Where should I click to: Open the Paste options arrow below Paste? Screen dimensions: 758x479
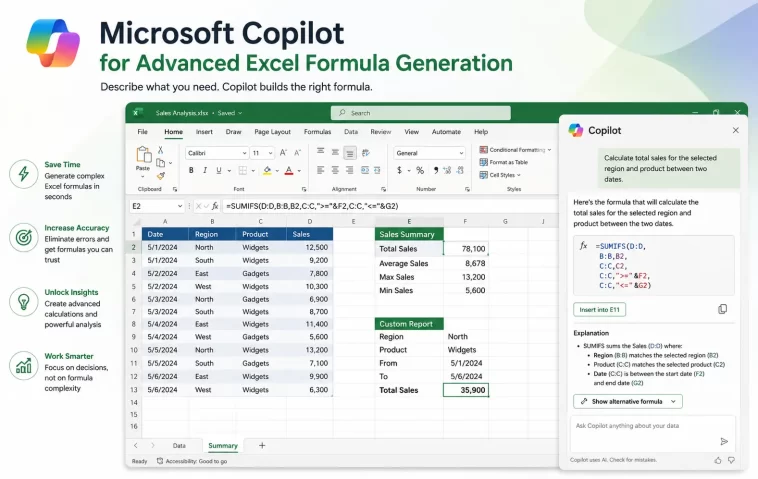coord(143,176)
